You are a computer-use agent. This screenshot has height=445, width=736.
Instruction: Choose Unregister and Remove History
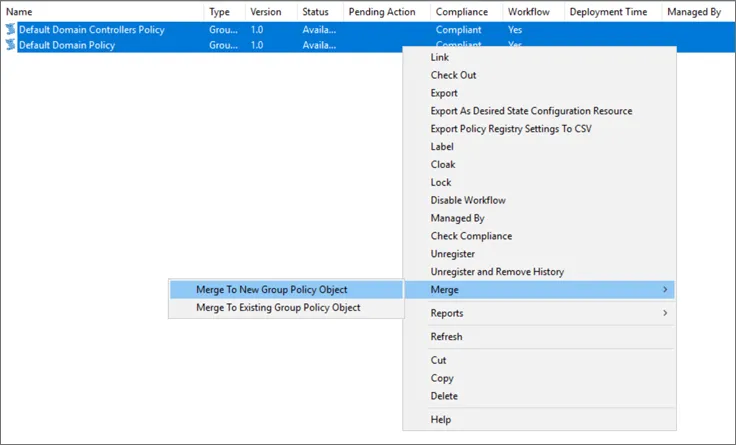click(x=497, y=271)
